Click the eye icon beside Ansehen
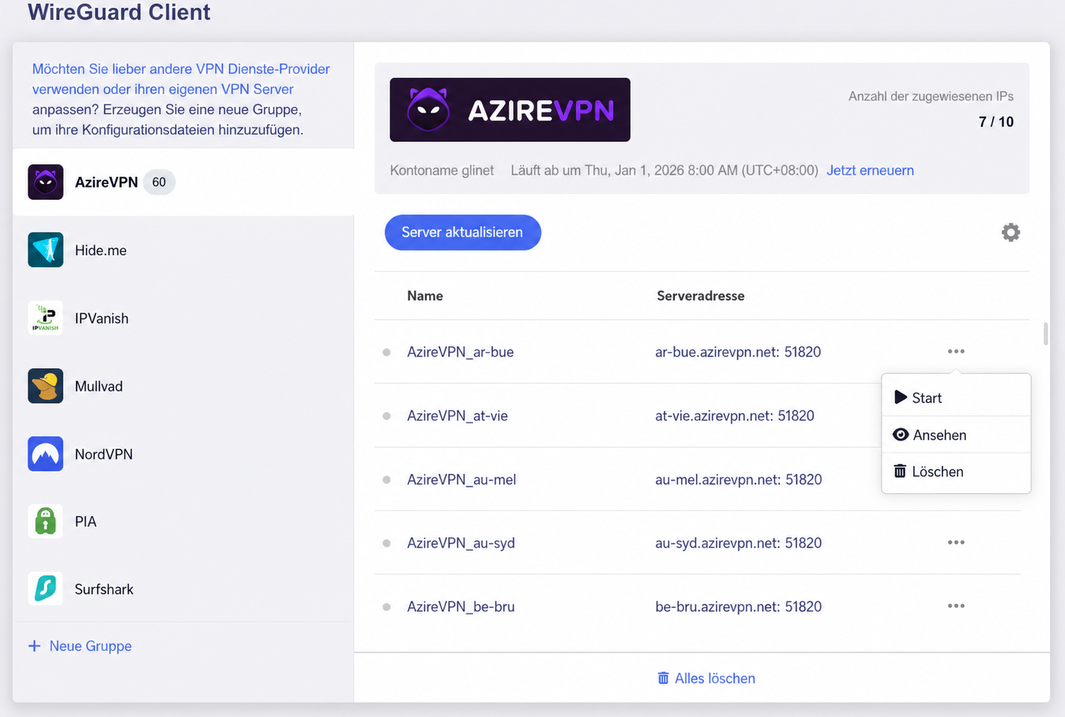The height and width of the screenshot is (717, 1065). (901, 435)
